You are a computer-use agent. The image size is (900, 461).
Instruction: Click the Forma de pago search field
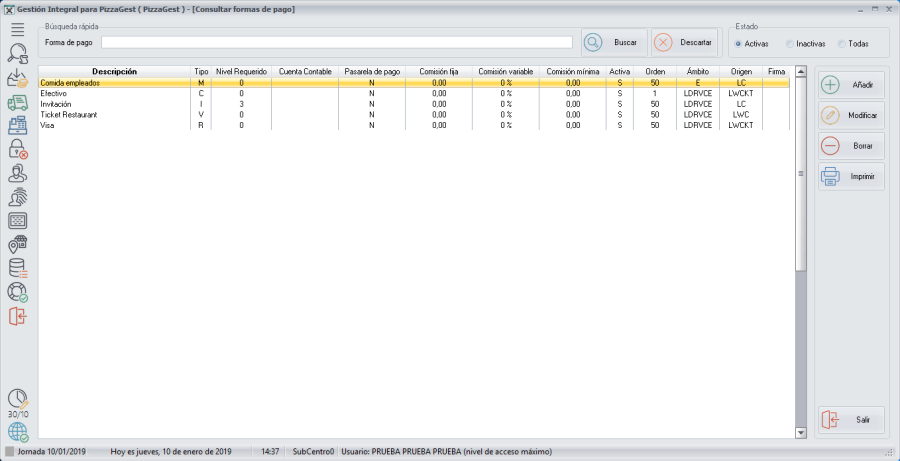[336, 43]
